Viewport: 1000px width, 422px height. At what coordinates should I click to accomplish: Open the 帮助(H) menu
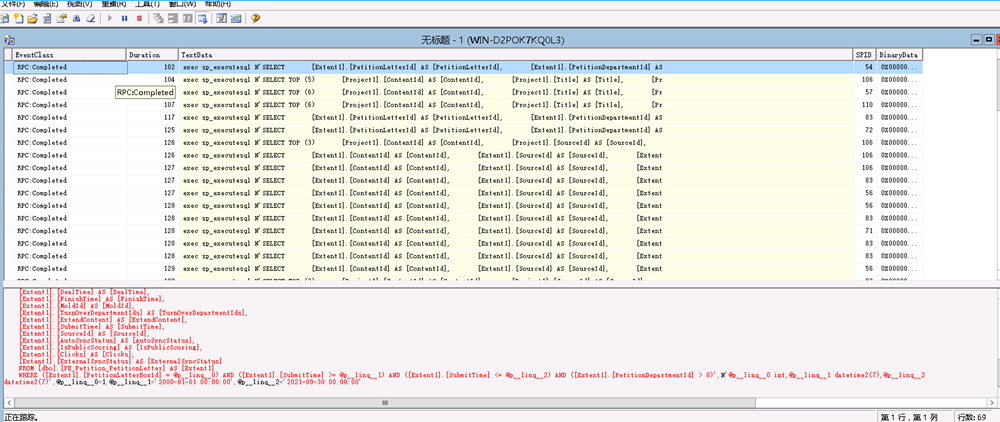(217, 4)
